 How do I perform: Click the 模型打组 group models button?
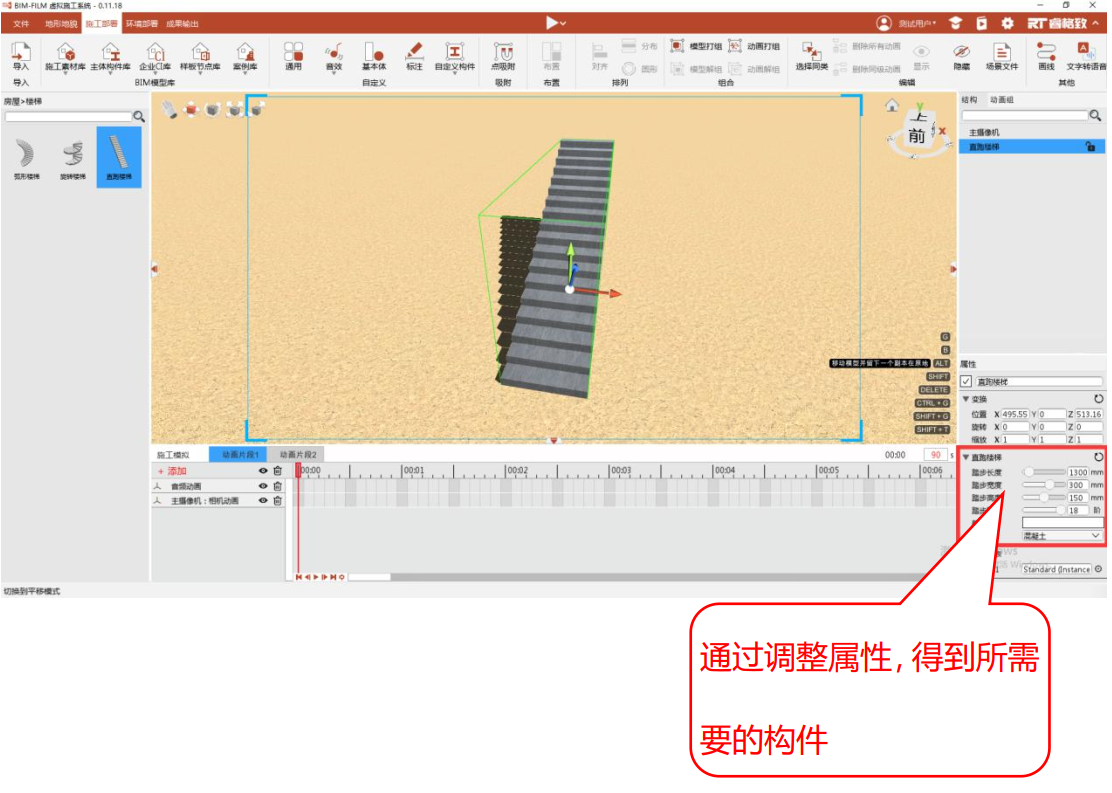point(696,46)
